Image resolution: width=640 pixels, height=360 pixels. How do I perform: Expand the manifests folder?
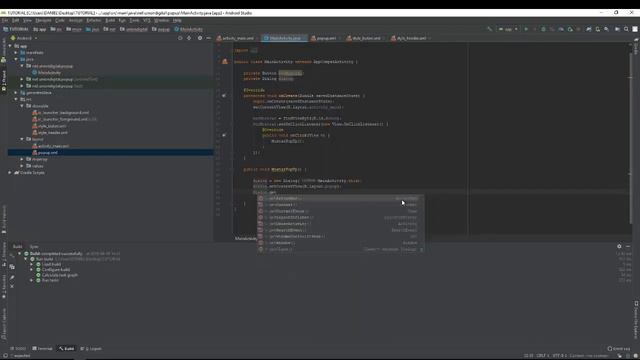coord(16,53)
